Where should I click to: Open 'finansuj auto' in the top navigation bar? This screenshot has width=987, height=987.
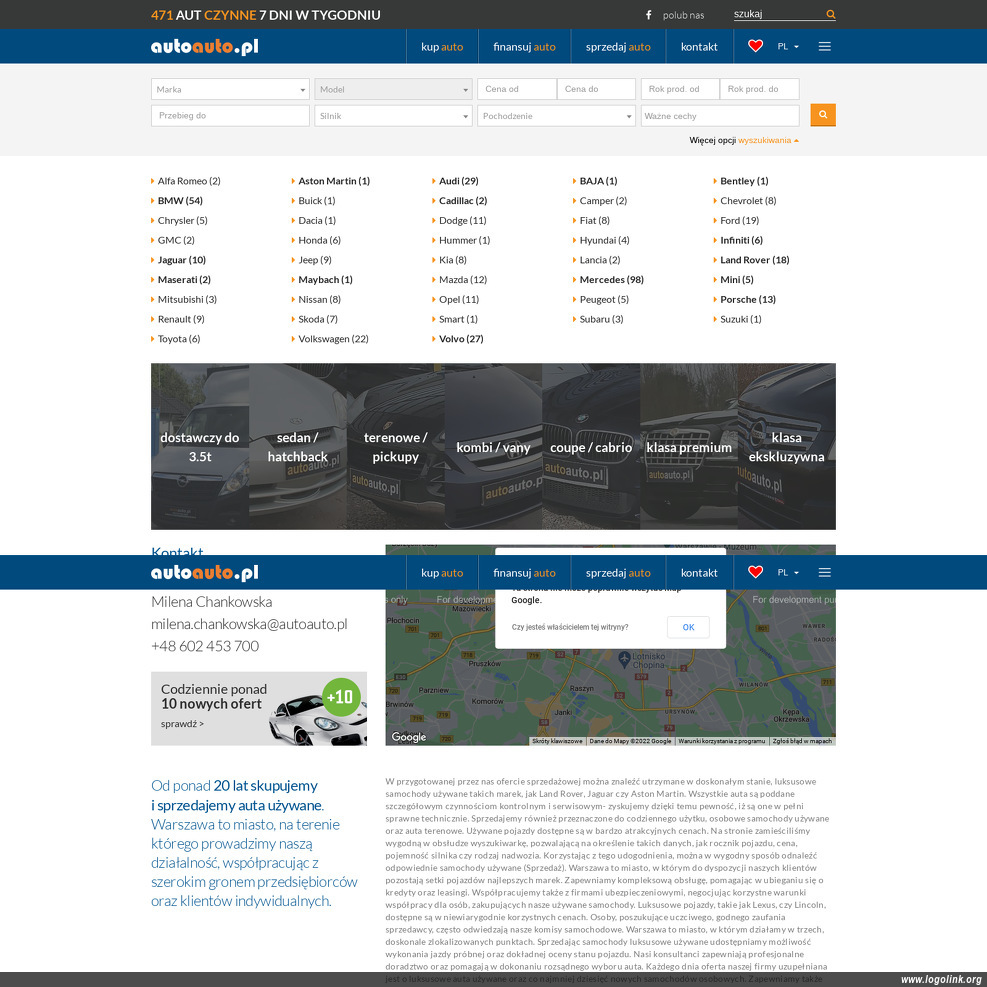[x=524, y=47]
